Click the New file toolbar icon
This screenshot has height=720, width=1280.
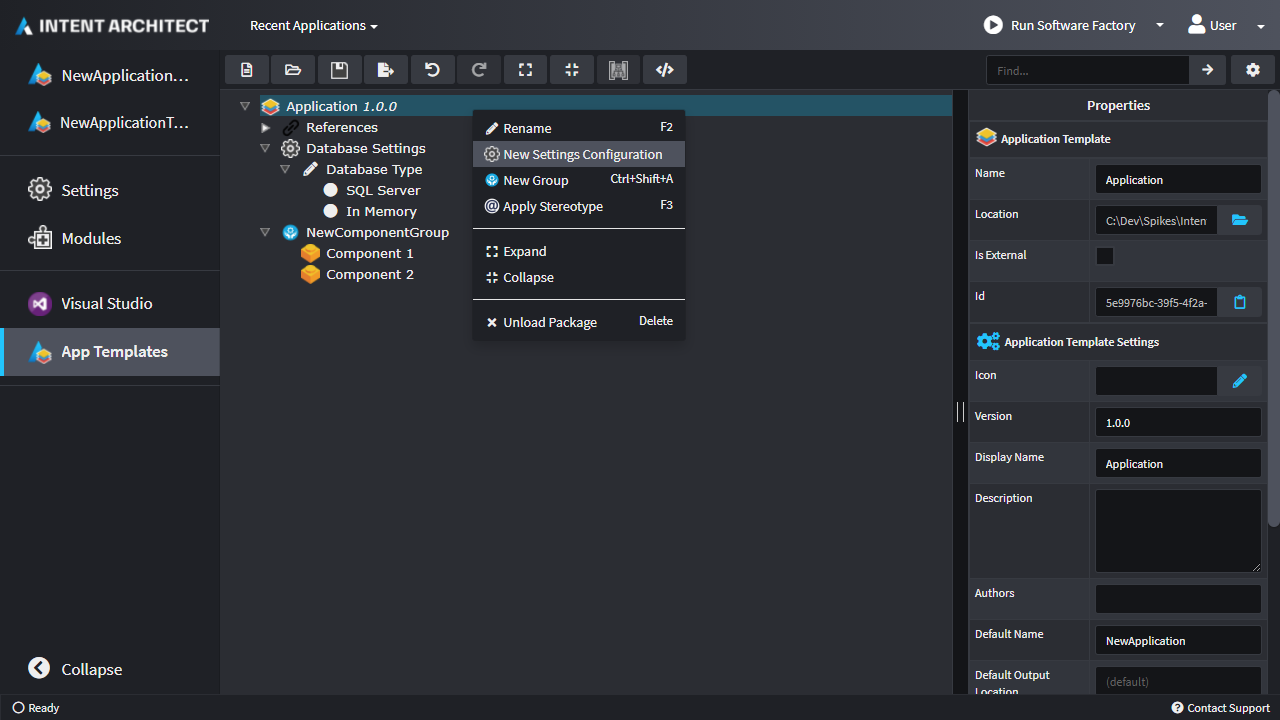[x=247, y=70]
